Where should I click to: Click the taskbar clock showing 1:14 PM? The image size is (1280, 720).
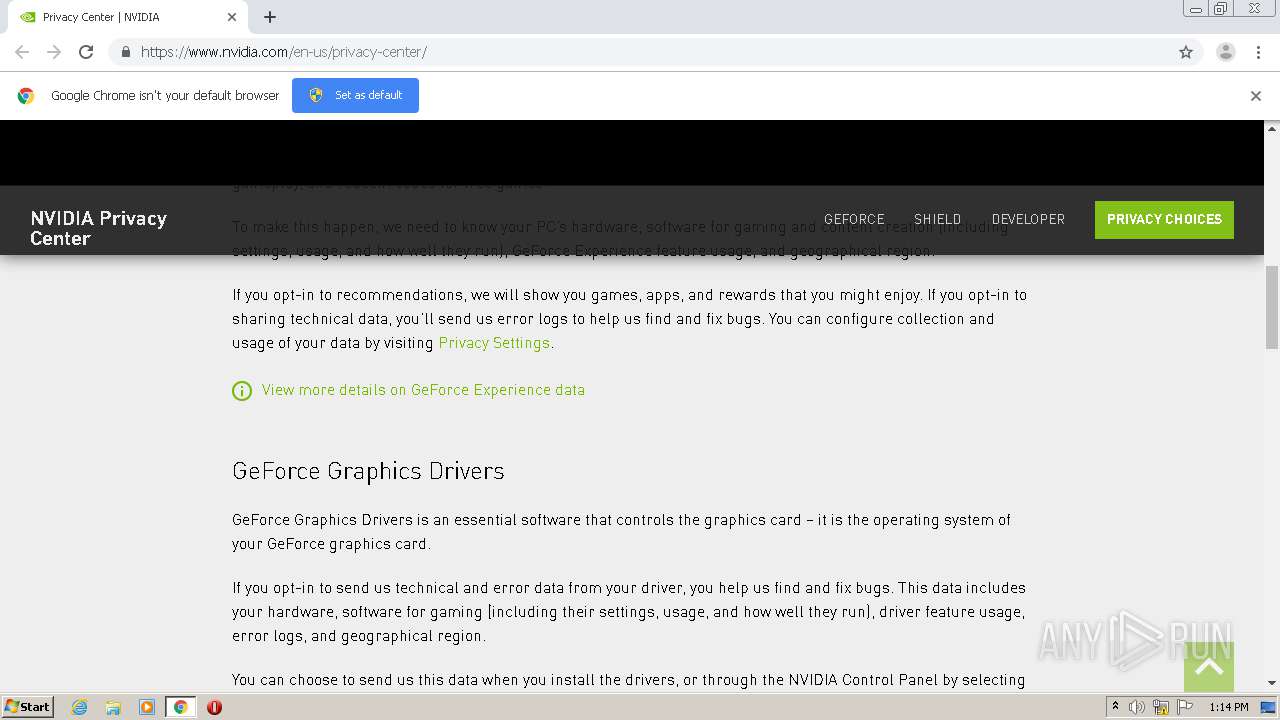(x=1228, y=707)
